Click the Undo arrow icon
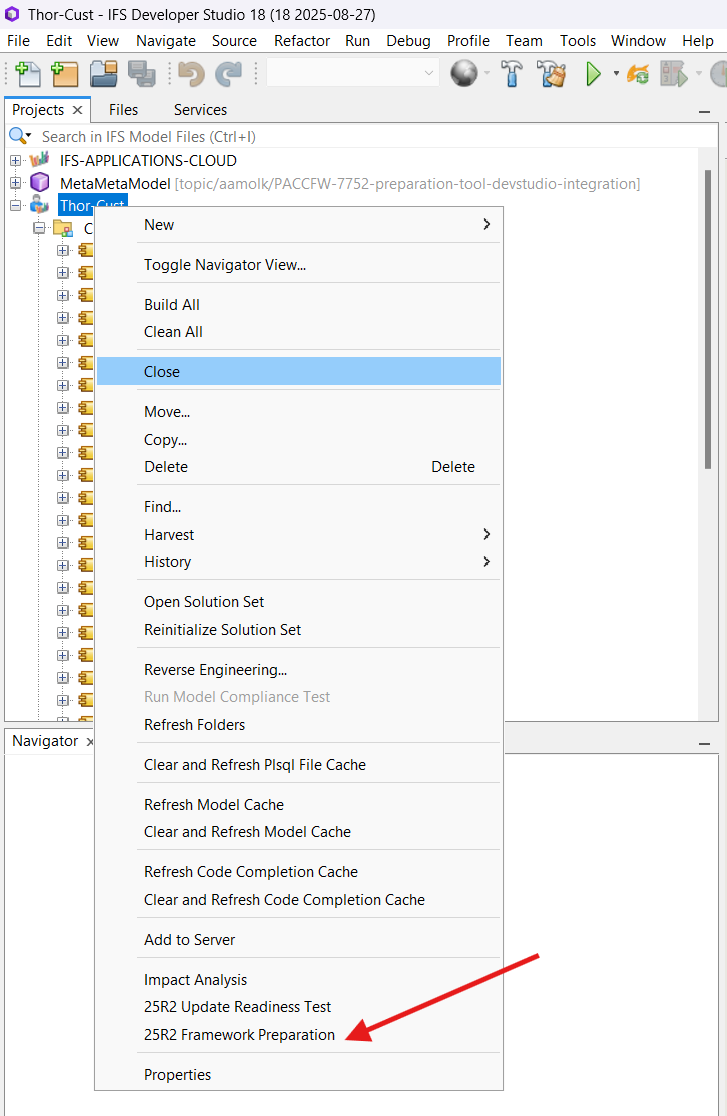This screenshot has width=727, height=1116. click(191, 73)
